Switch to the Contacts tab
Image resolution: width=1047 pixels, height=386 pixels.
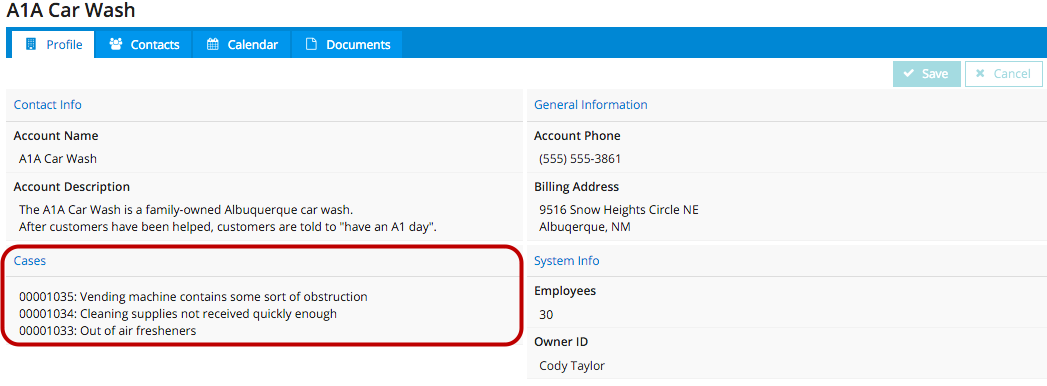(144, 44)
